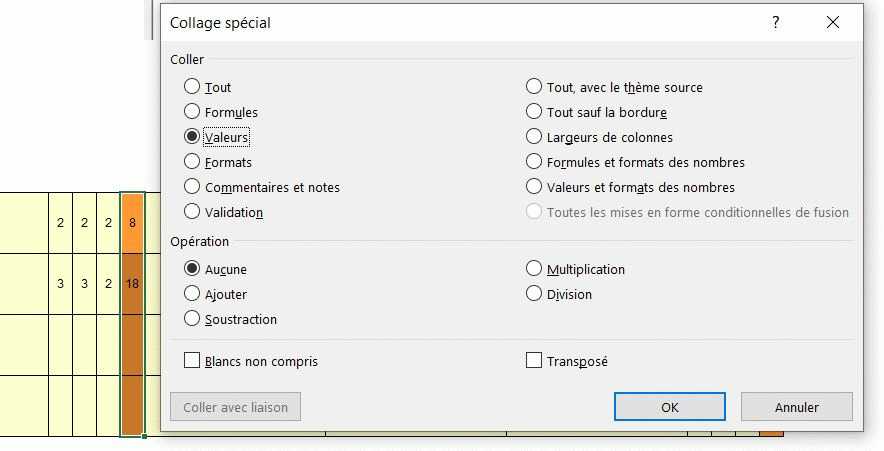Pick the Formats paste option
Image resolution: width=884 pixels, height=451 pixels.
pos(192,162)
